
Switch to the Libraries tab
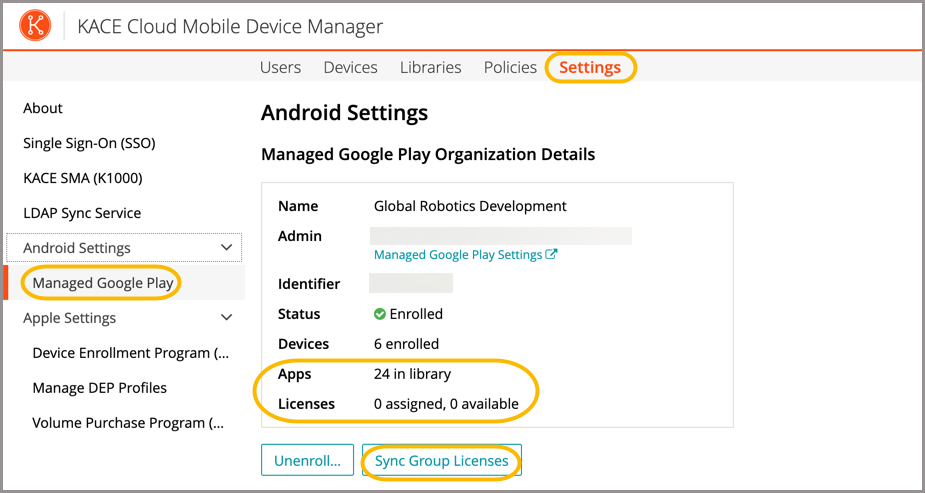430,67
